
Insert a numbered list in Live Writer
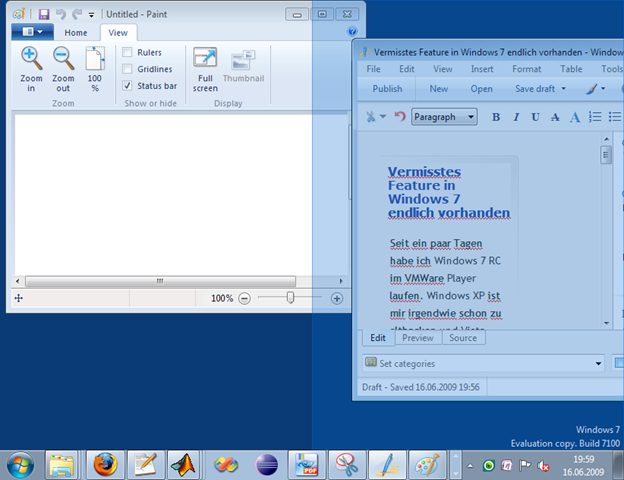[x=595, y=117]
